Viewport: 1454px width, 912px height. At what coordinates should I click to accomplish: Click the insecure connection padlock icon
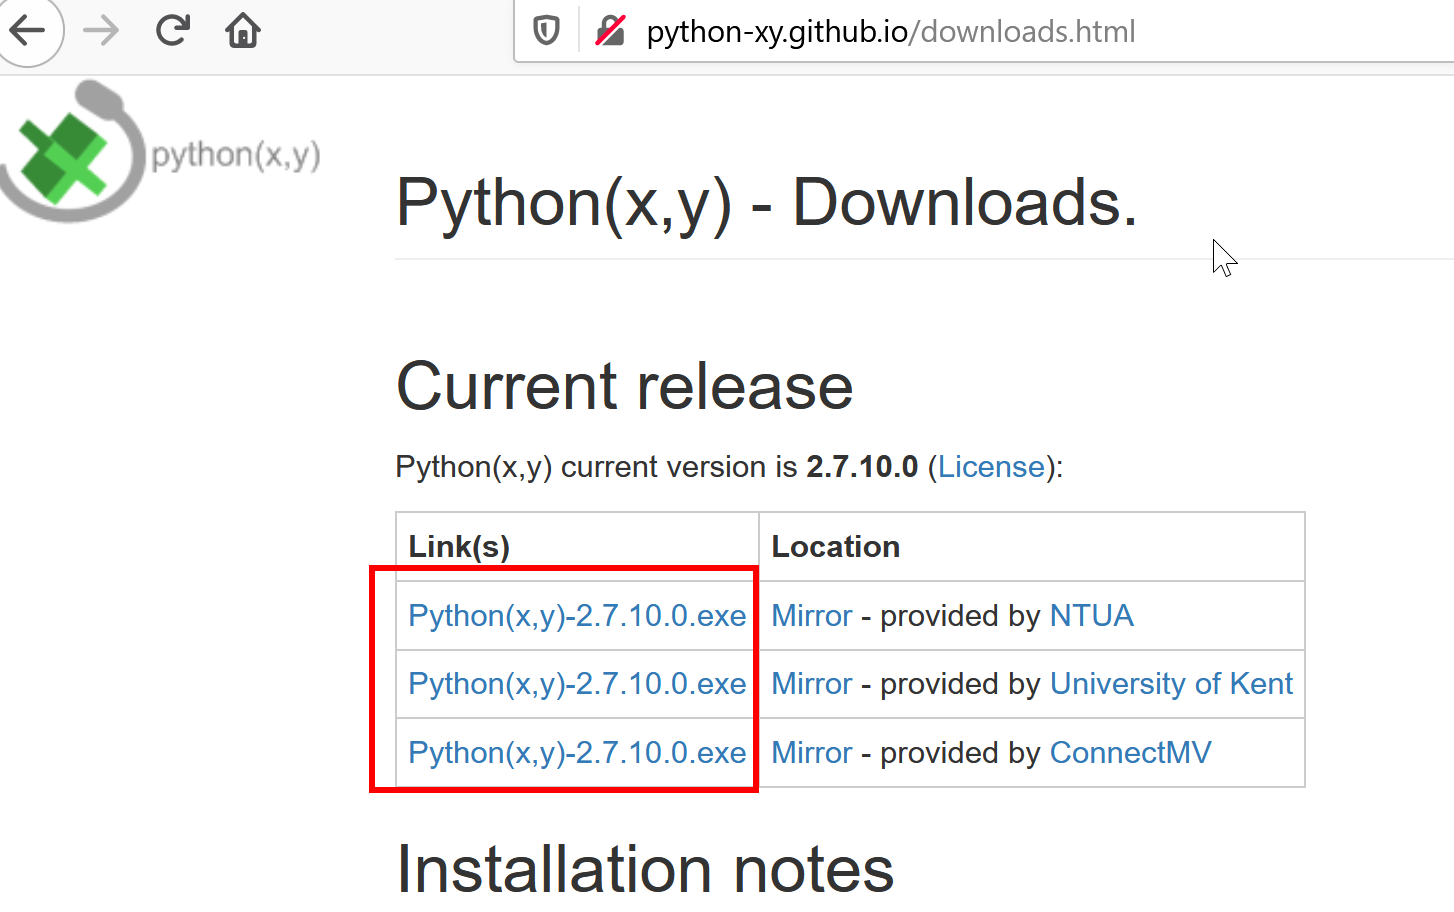pos(610,31)
